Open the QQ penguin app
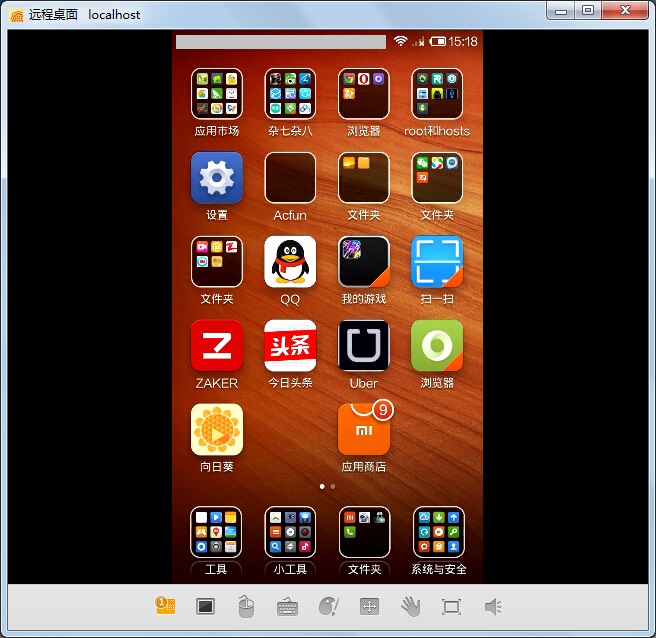The image size is (656, 638). coord(290,262)
